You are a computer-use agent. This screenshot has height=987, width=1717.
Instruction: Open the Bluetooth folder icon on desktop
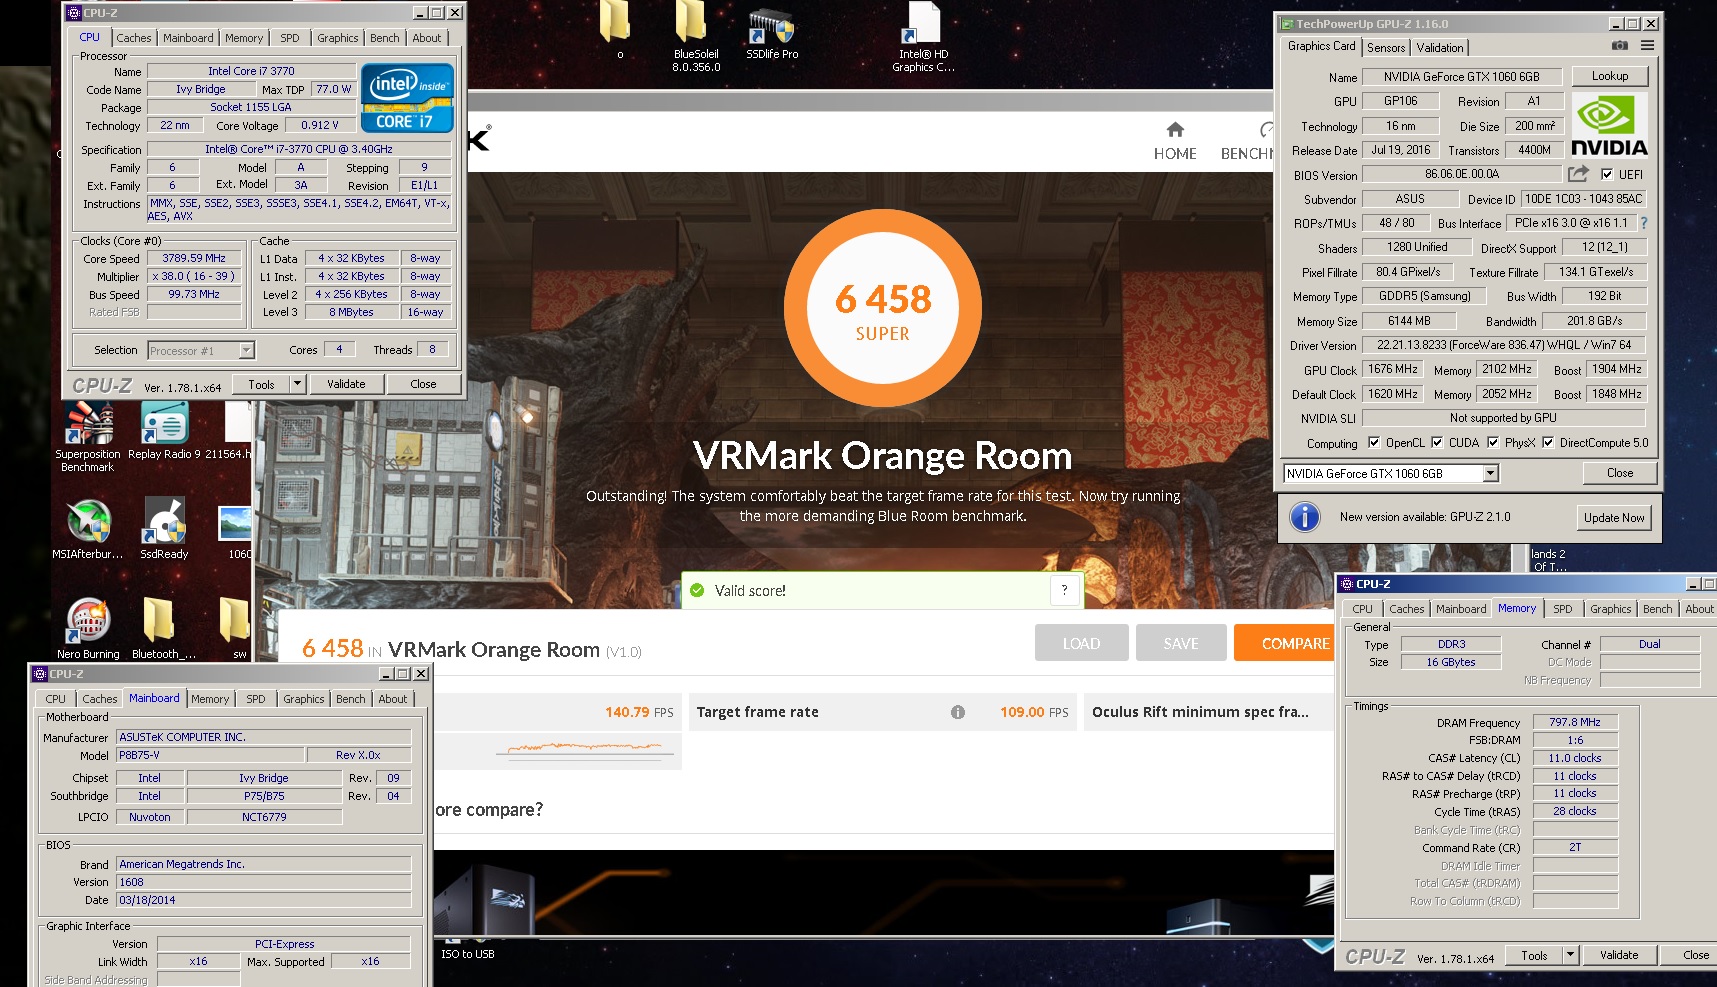[x=159, y=620]
